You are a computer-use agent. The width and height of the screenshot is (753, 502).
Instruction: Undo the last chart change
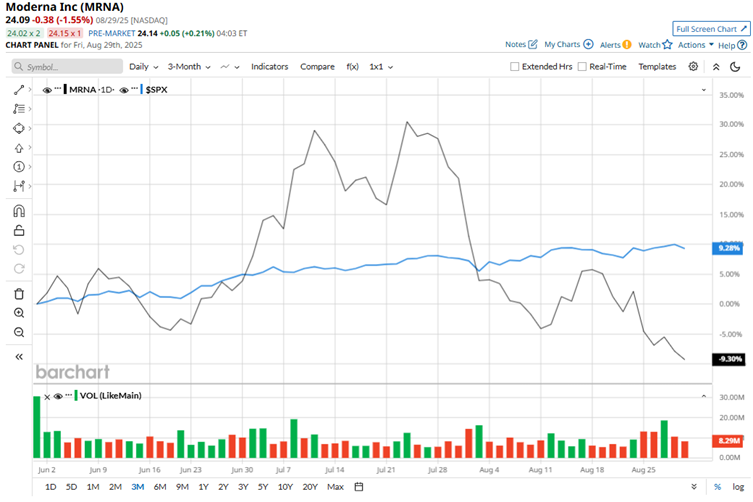[x=19, y=250]
